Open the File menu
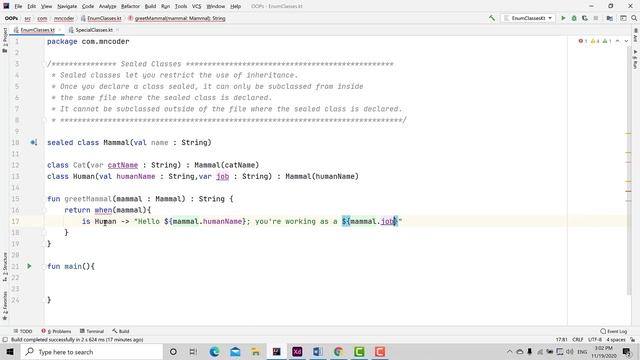This screenshot has width=640, height=360. [x=18, y=6]
